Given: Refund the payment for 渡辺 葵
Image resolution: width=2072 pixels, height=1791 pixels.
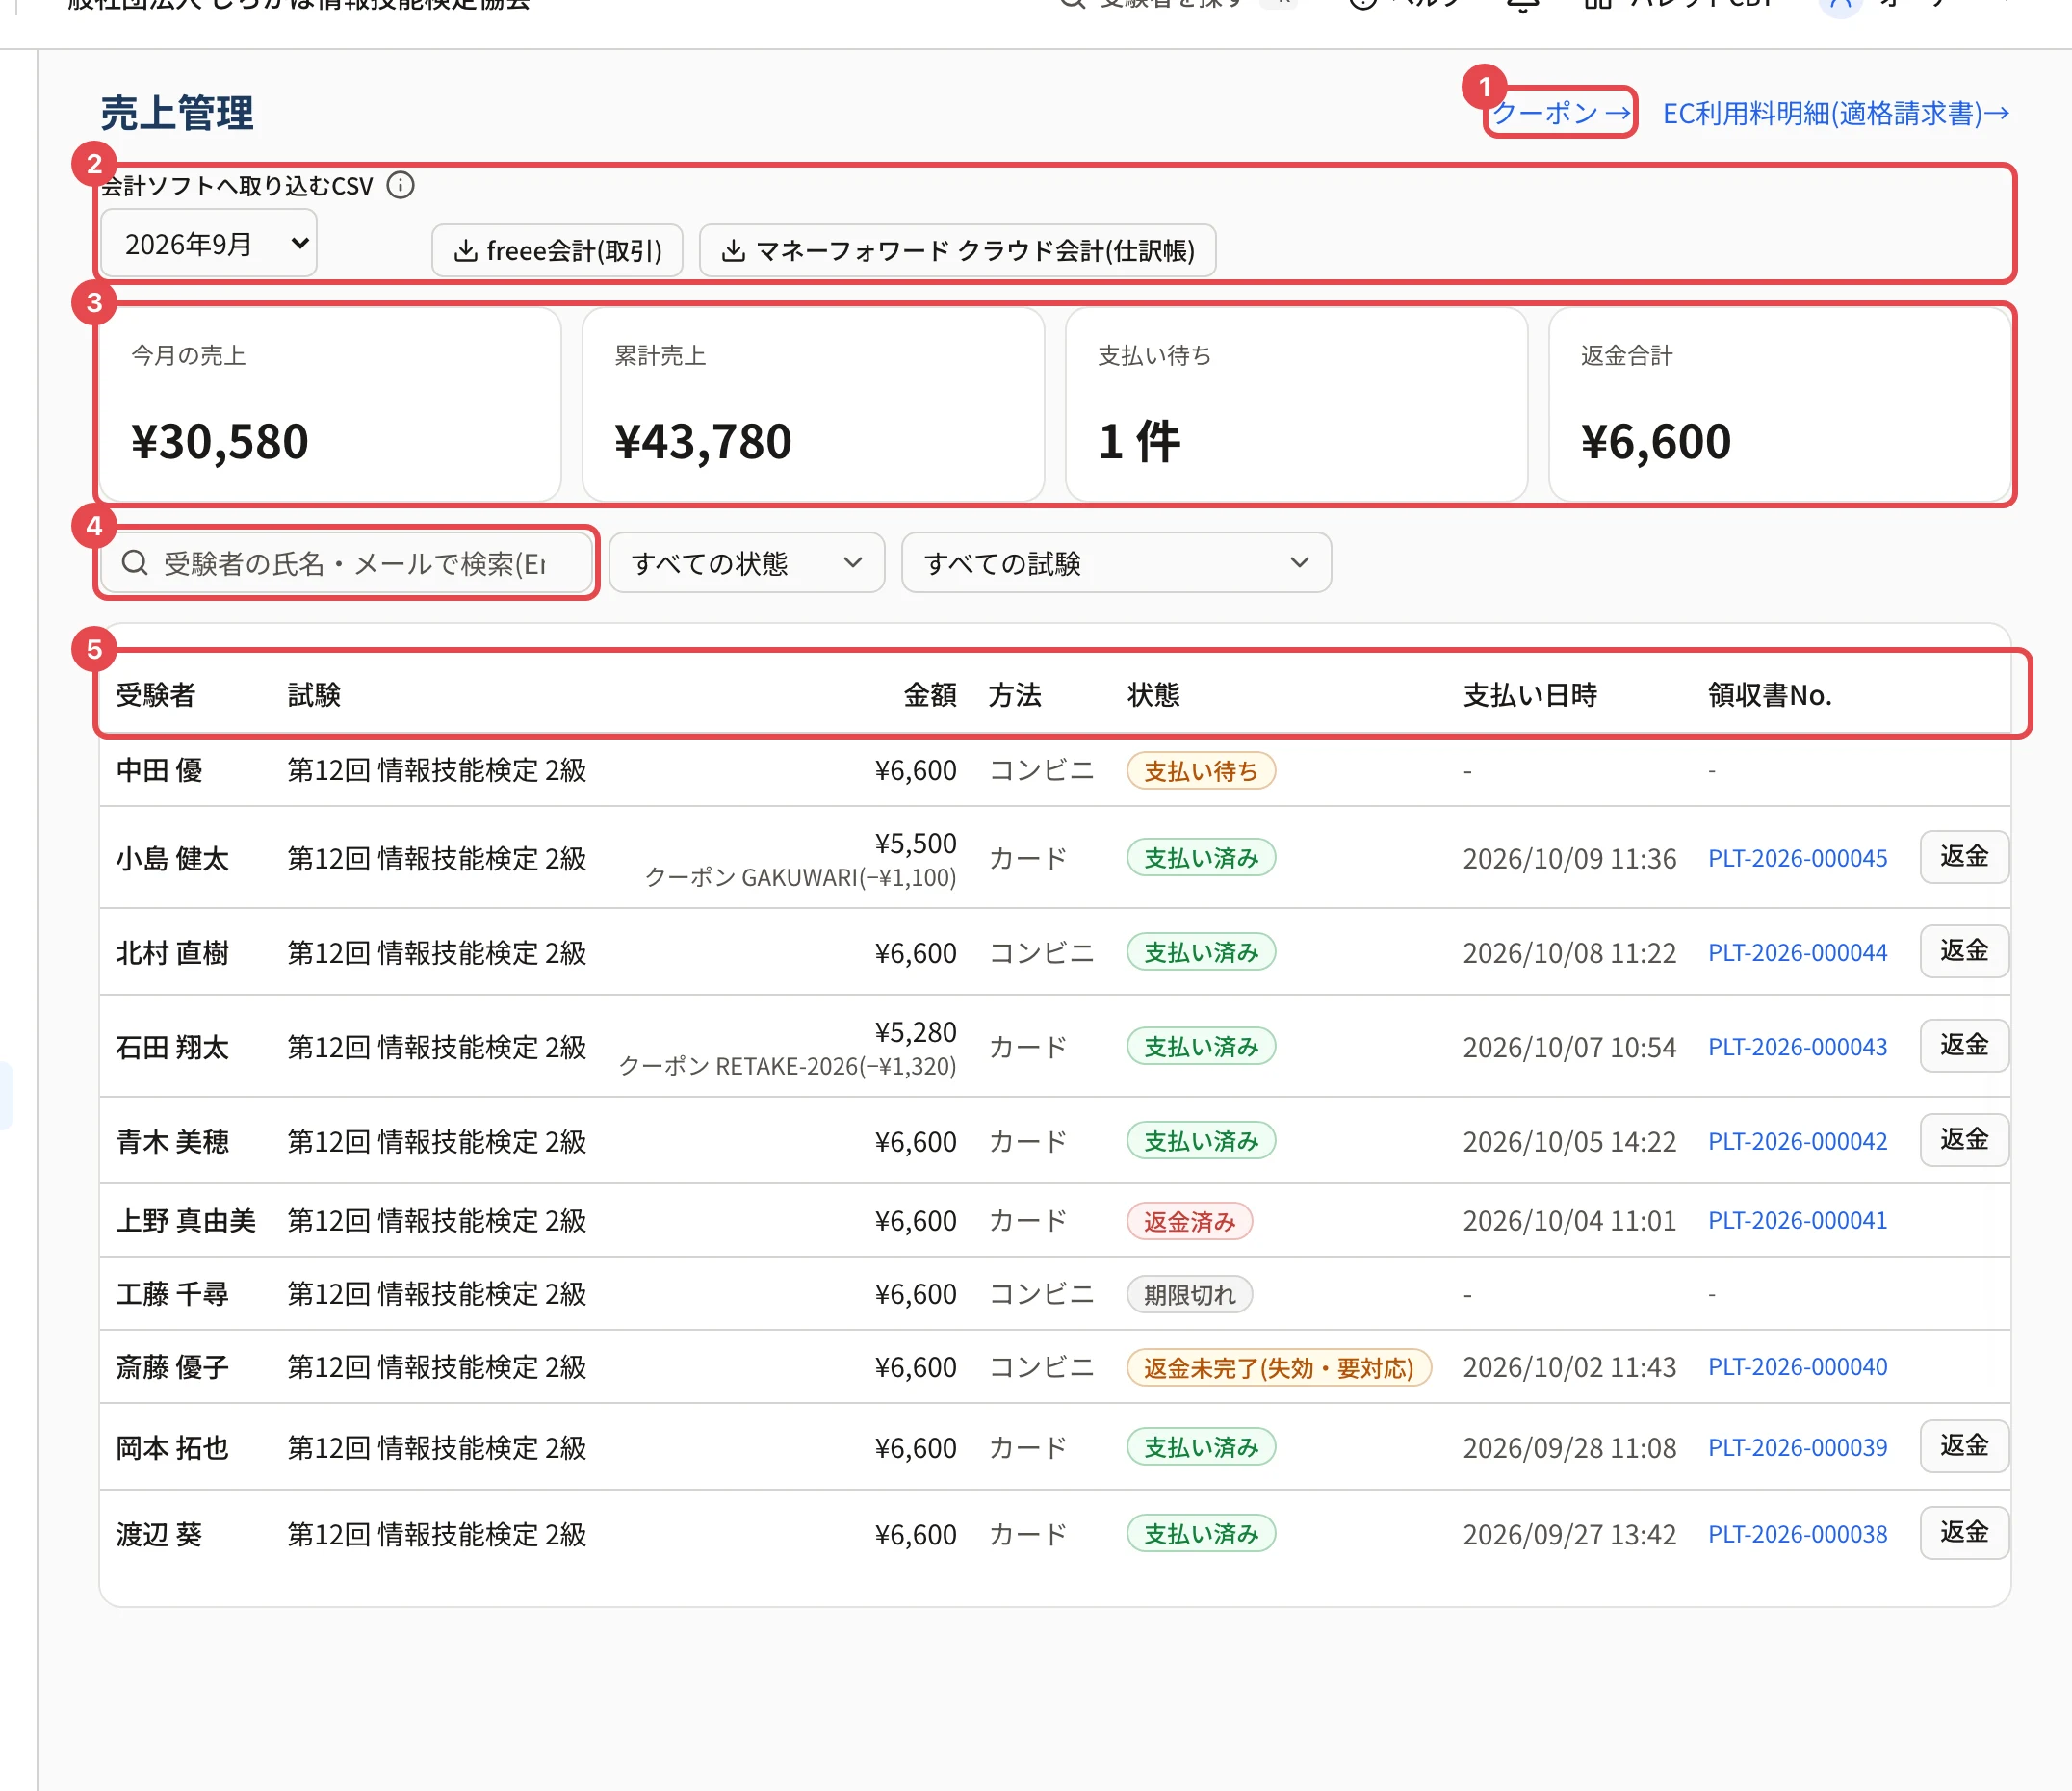Looking at the screenshot, I should click(x=1963, y=1533).
